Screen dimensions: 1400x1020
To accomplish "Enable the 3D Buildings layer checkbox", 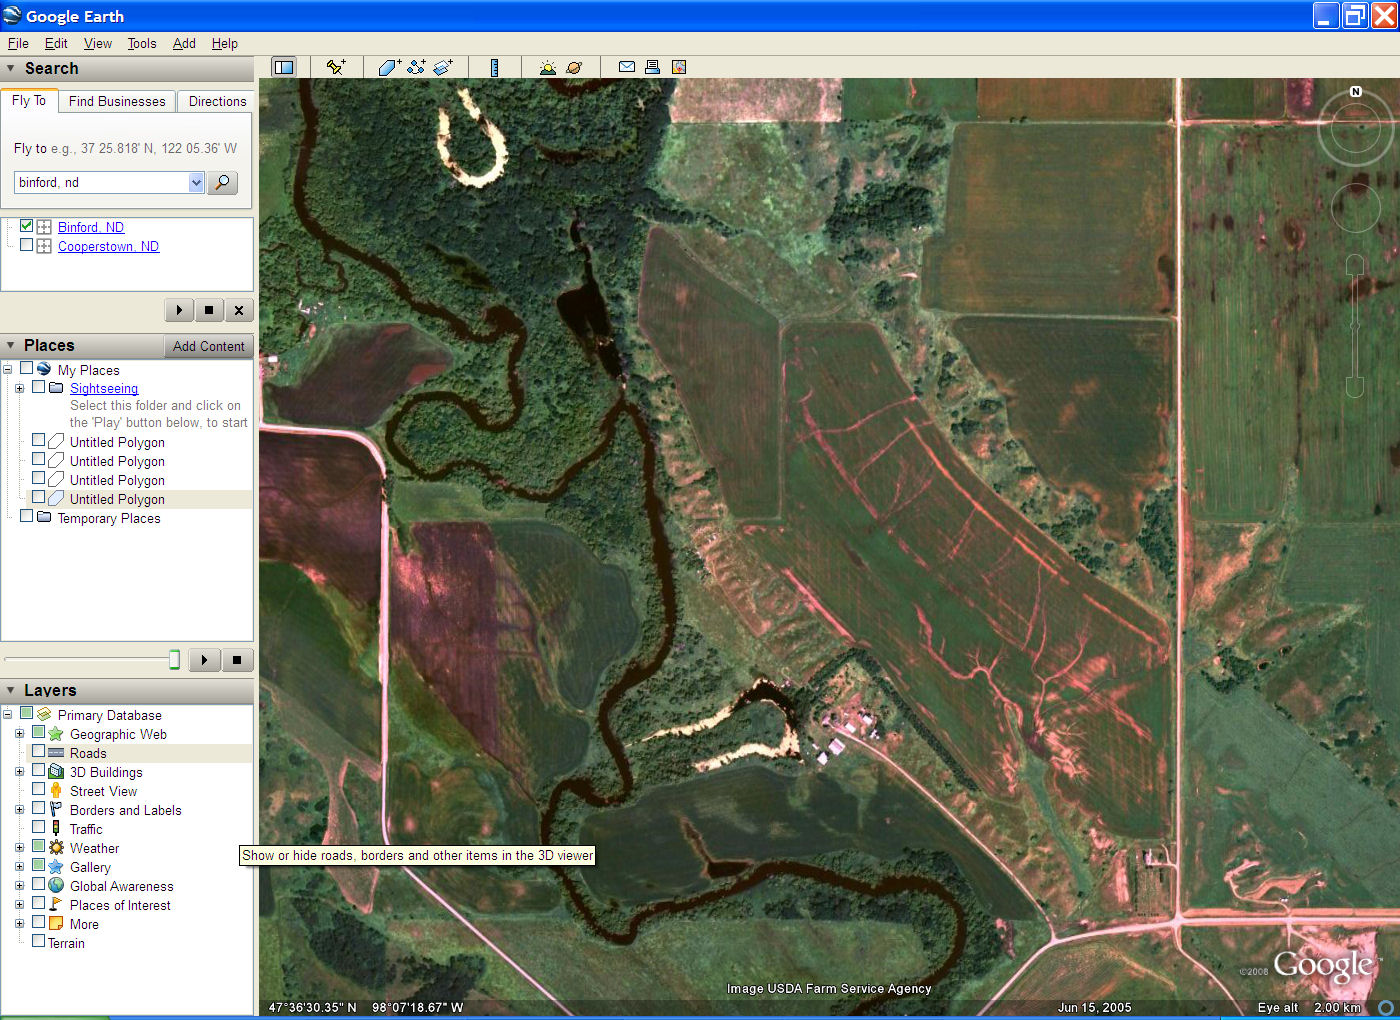I will coord(38,771).
